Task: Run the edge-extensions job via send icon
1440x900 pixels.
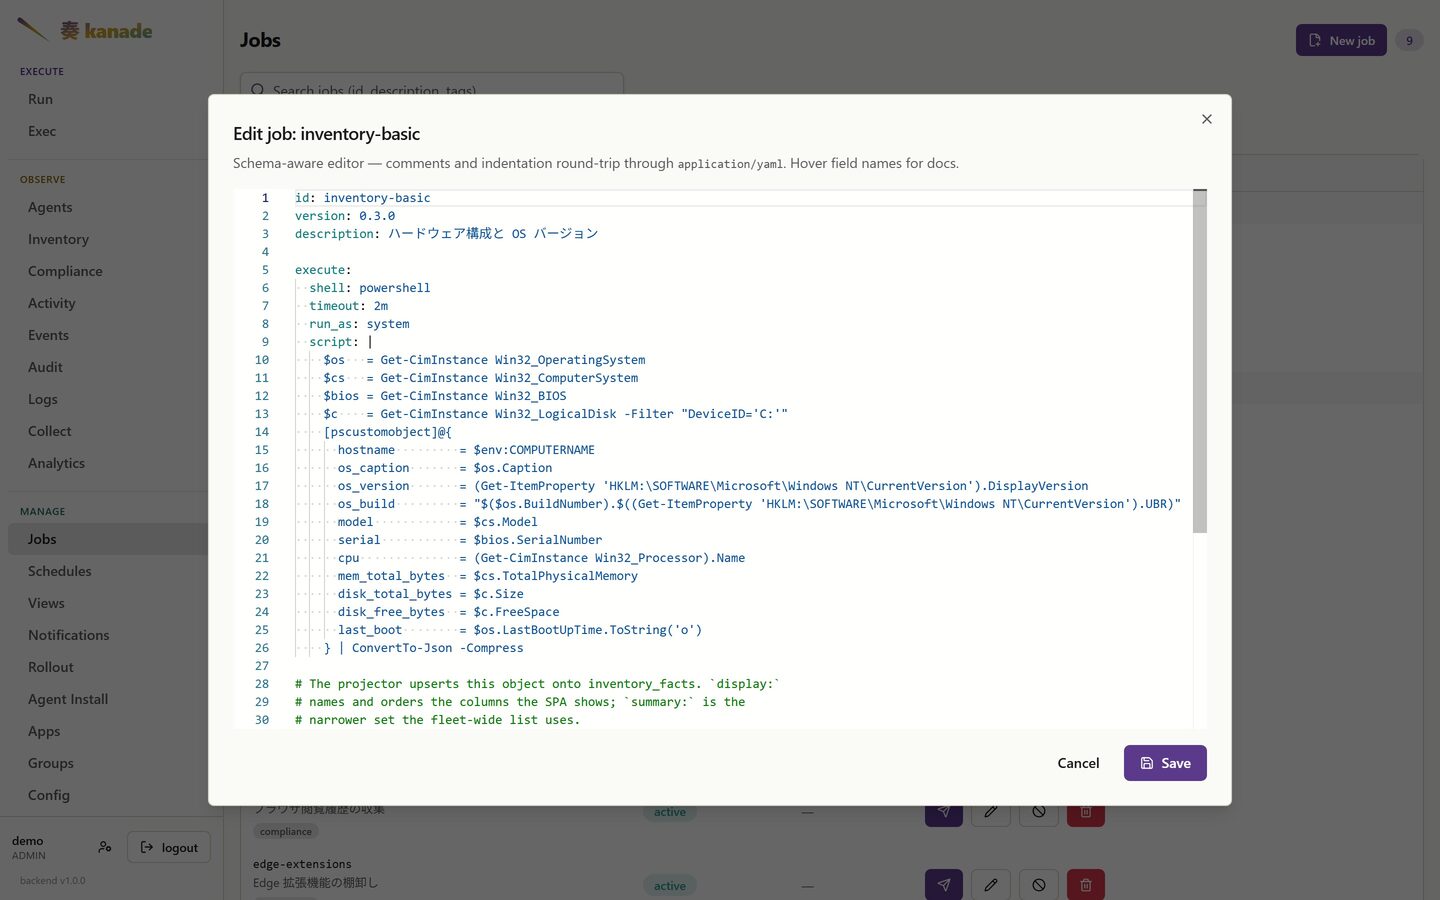Action: tap(944, 884)
